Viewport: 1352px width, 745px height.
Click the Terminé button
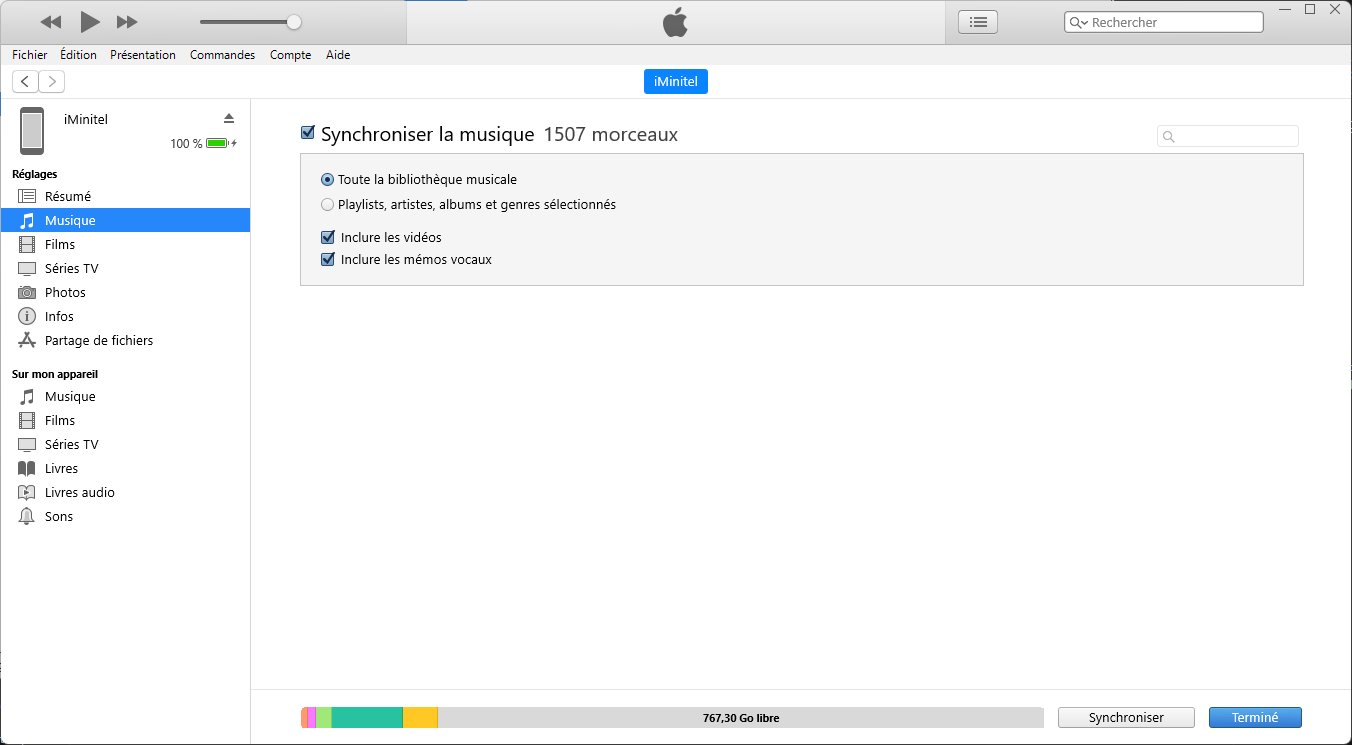tap(1255, 718)
